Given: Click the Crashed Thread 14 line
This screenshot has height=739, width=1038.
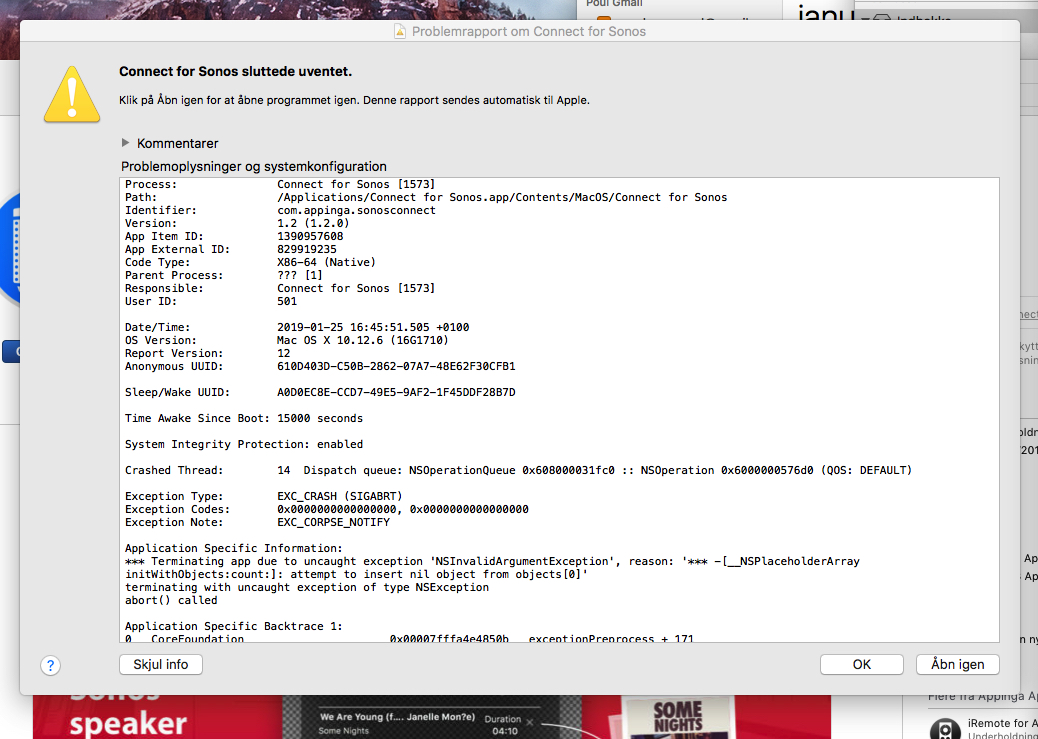Looking at the screenshot, I should click(x=518, y=470).
